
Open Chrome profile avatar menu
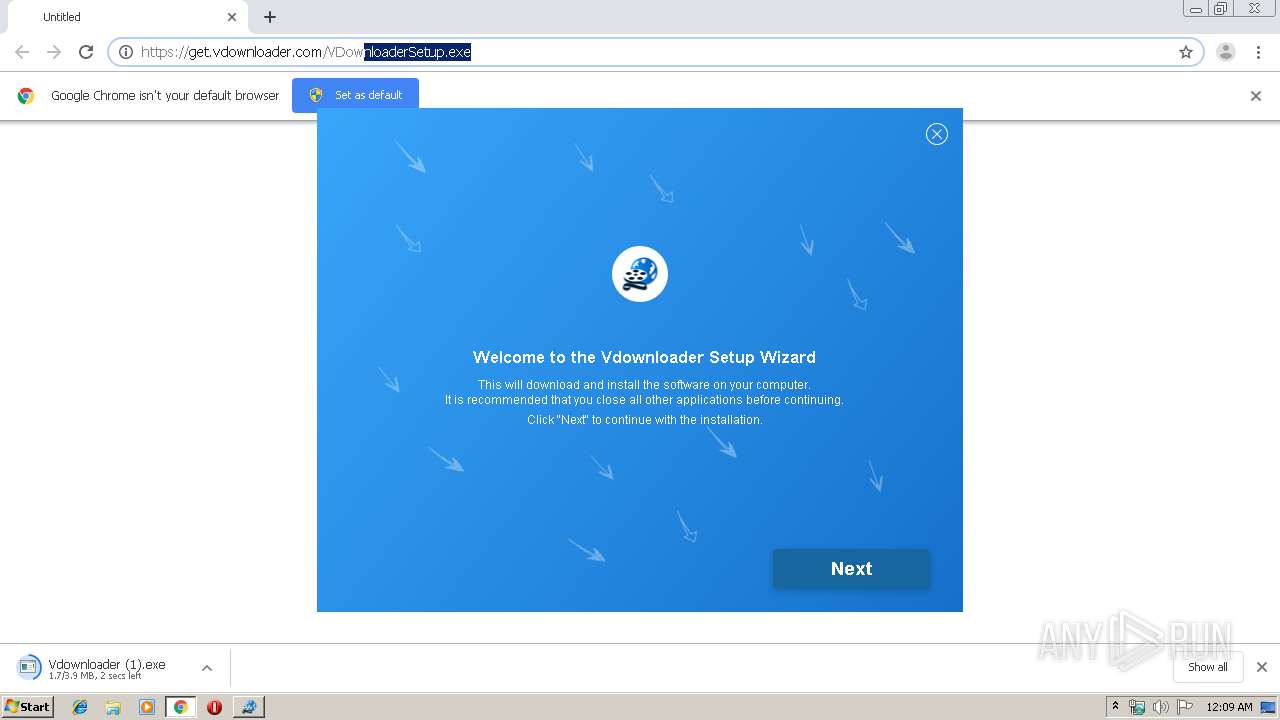(1226, 52)
